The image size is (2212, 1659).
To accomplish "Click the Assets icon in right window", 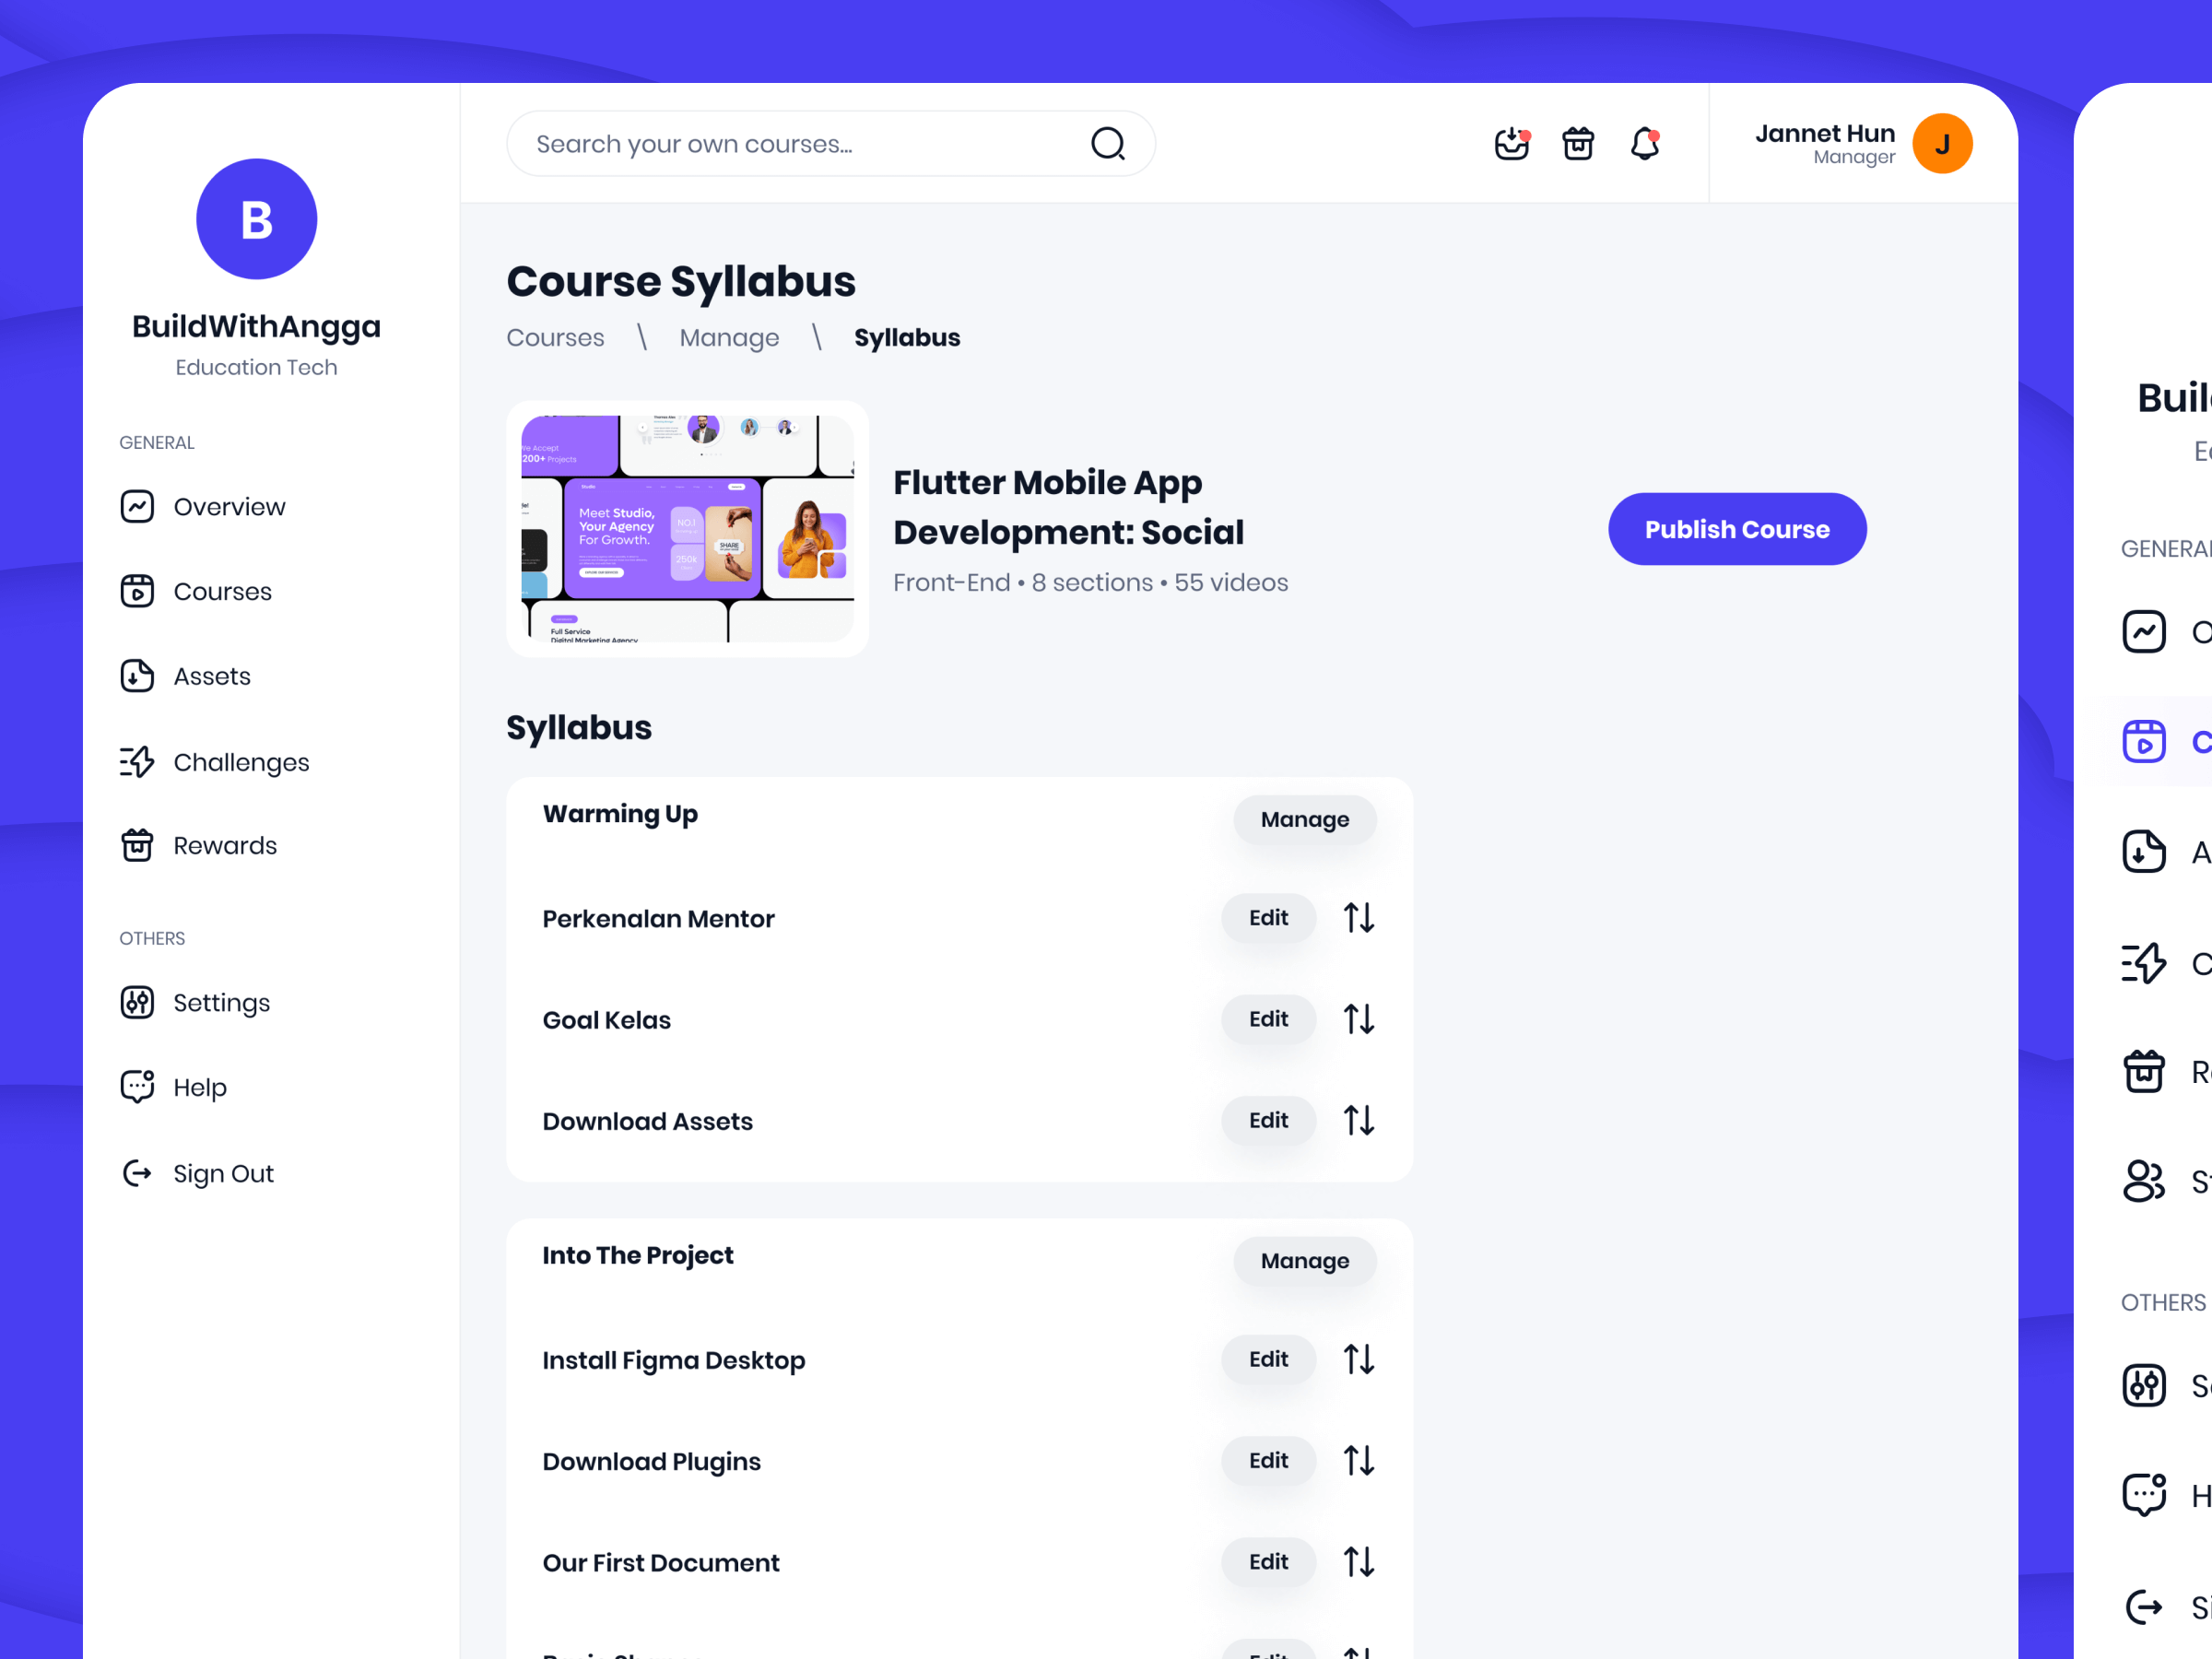I will 2144,852.
